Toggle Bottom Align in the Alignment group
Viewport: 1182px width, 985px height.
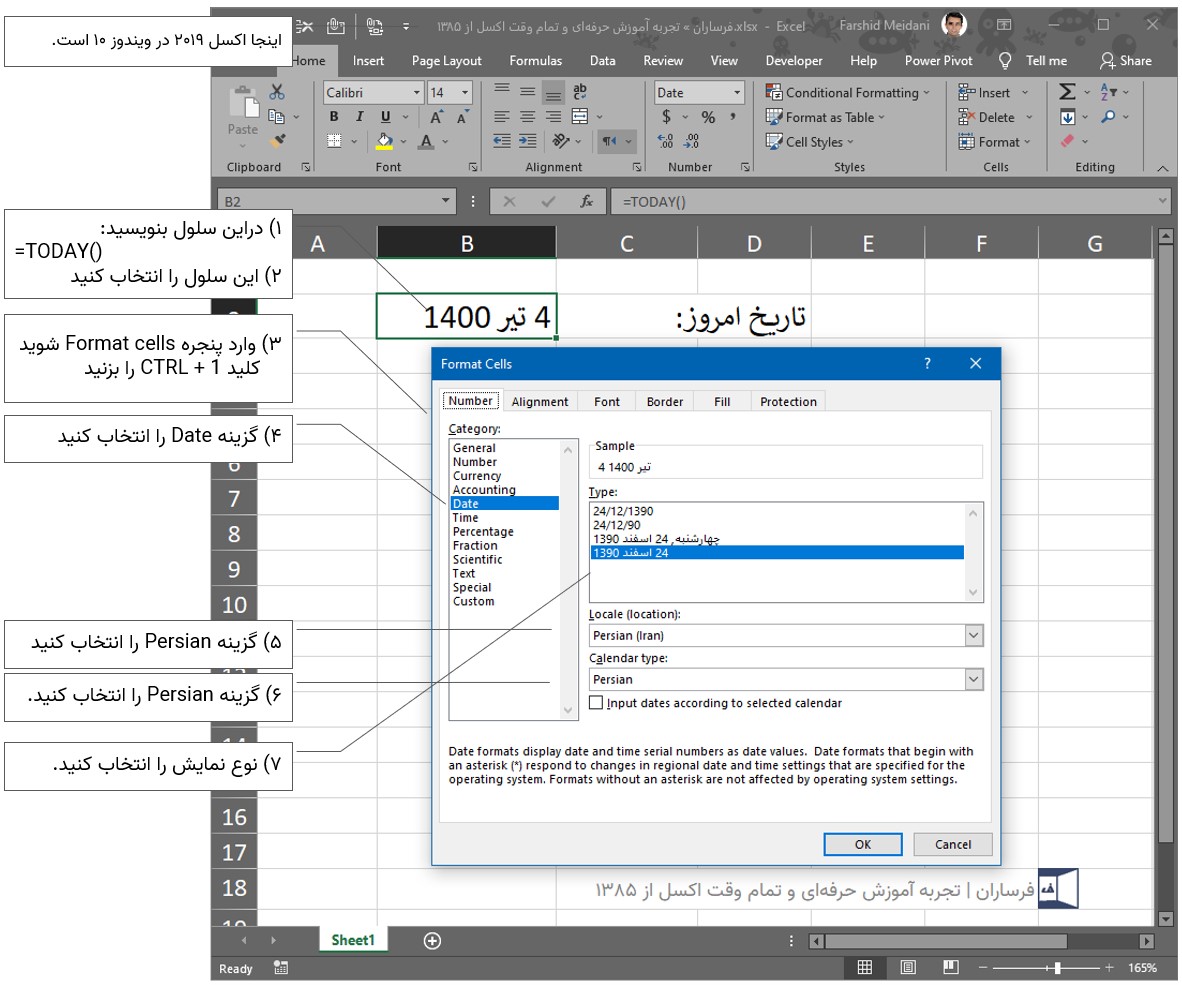[x=553, y=93]
